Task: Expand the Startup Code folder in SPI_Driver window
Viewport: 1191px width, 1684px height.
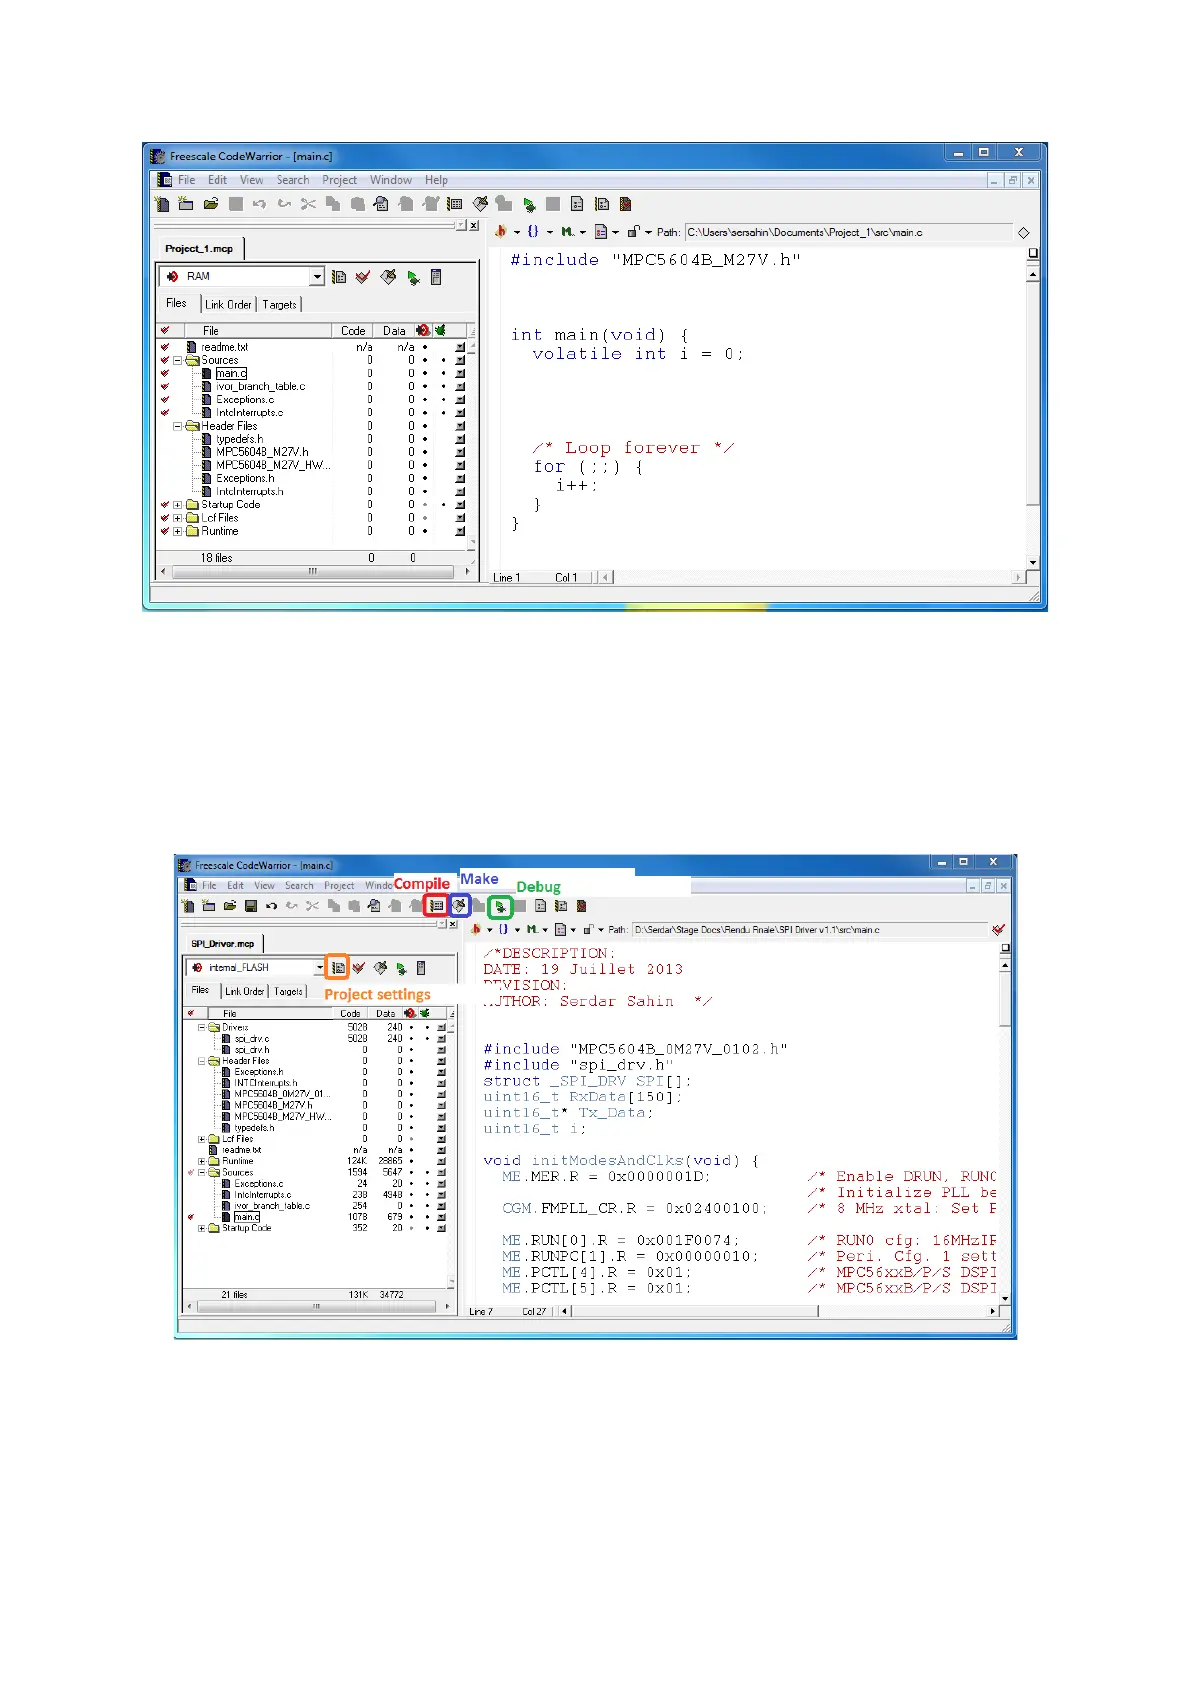Action: (201, 1228)
